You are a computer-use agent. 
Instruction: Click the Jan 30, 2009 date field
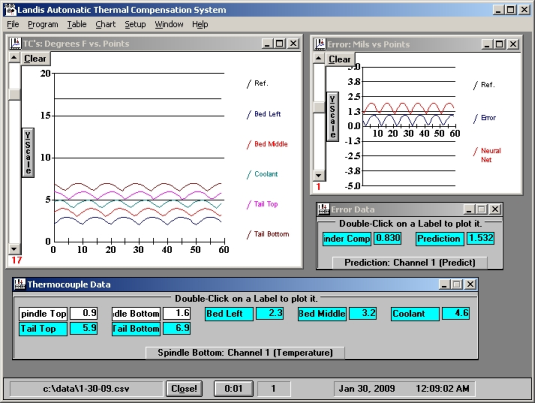[367, 389]
